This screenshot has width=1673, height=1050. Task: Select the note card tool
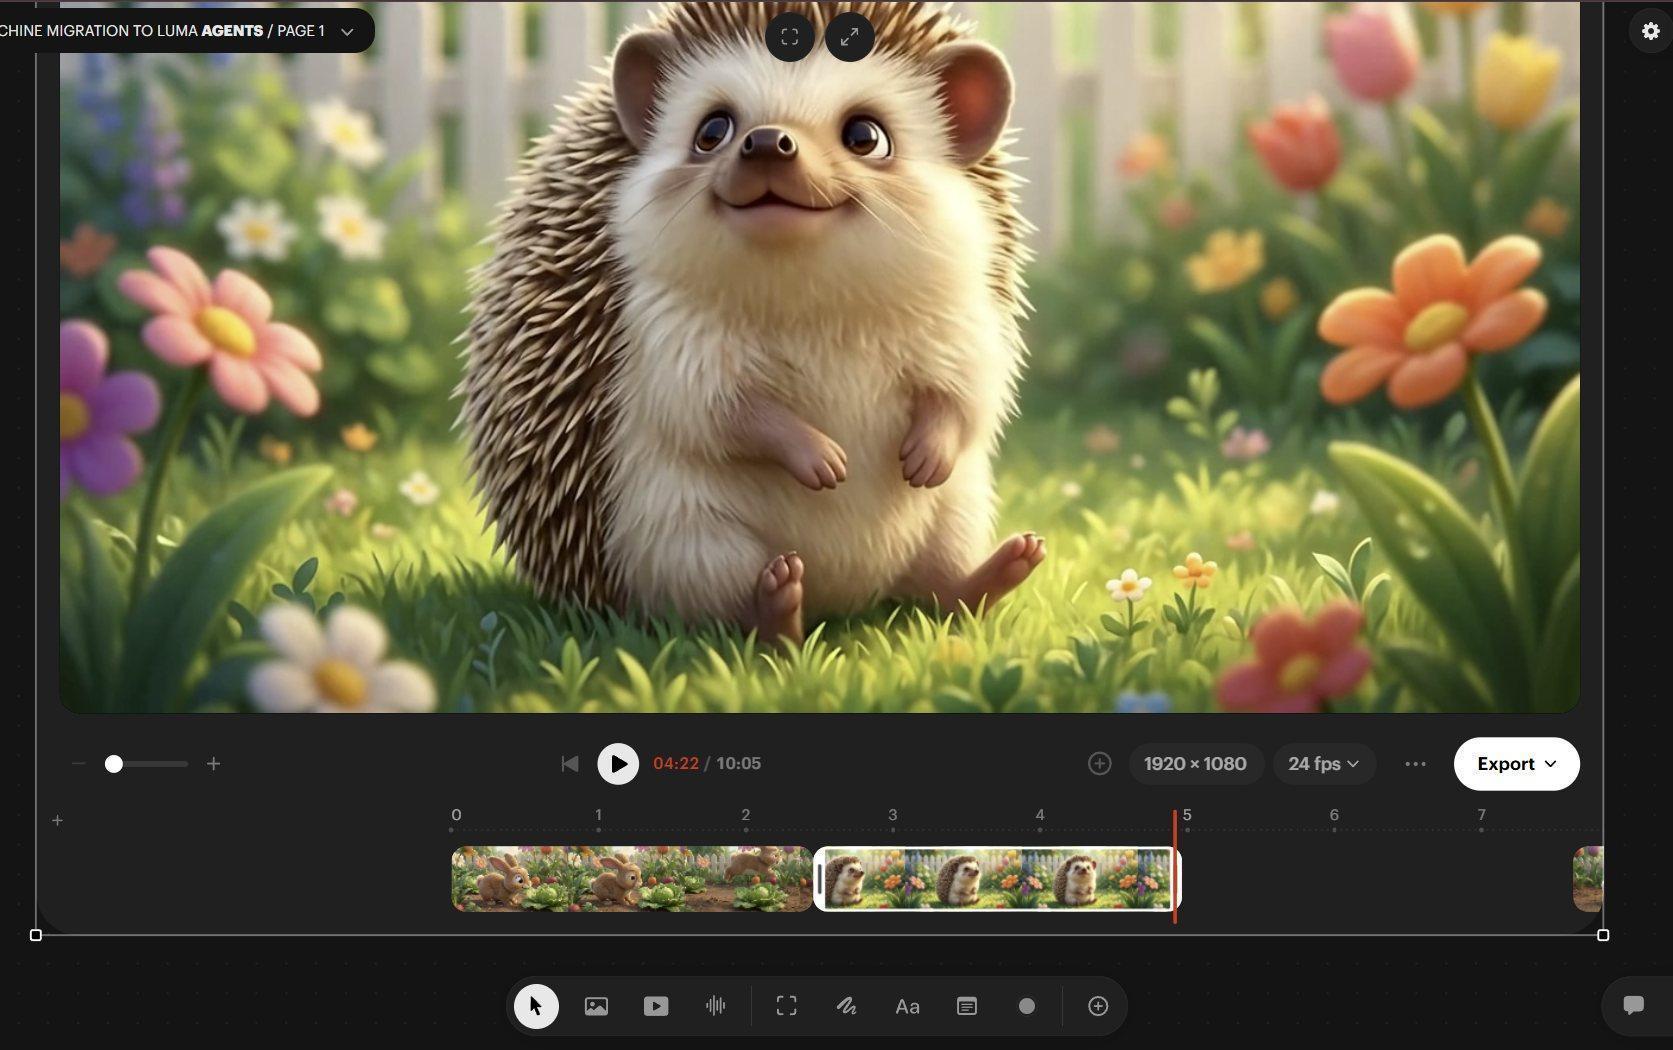click(967, 1006)
